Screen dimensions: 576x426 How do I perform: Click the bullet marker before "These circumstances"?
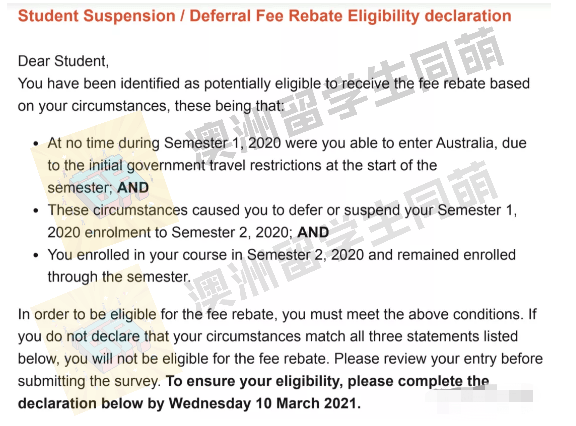coord(36,211)
